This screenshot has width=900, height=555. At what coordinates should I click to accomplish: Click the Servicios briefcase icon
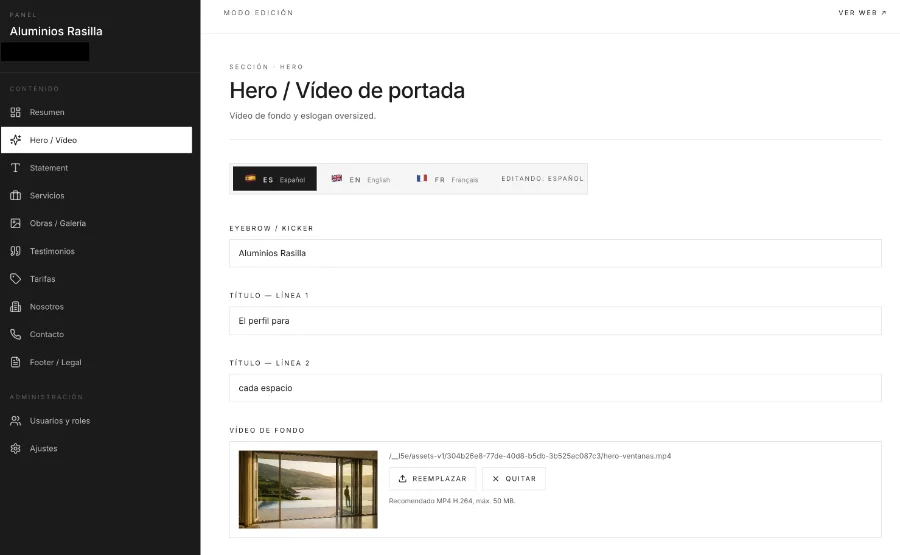point(15,195)
